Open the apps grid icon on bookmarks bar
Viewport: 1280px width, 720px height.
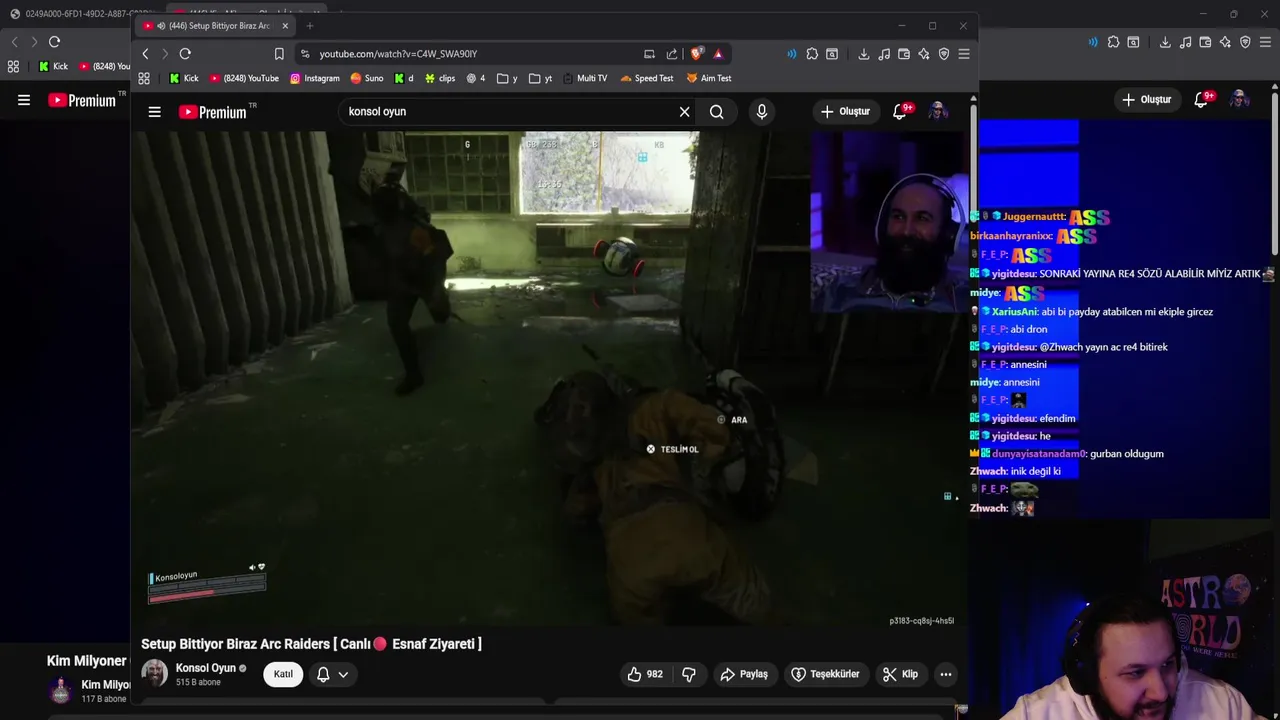pyautogui.click(x=144, y=78)
